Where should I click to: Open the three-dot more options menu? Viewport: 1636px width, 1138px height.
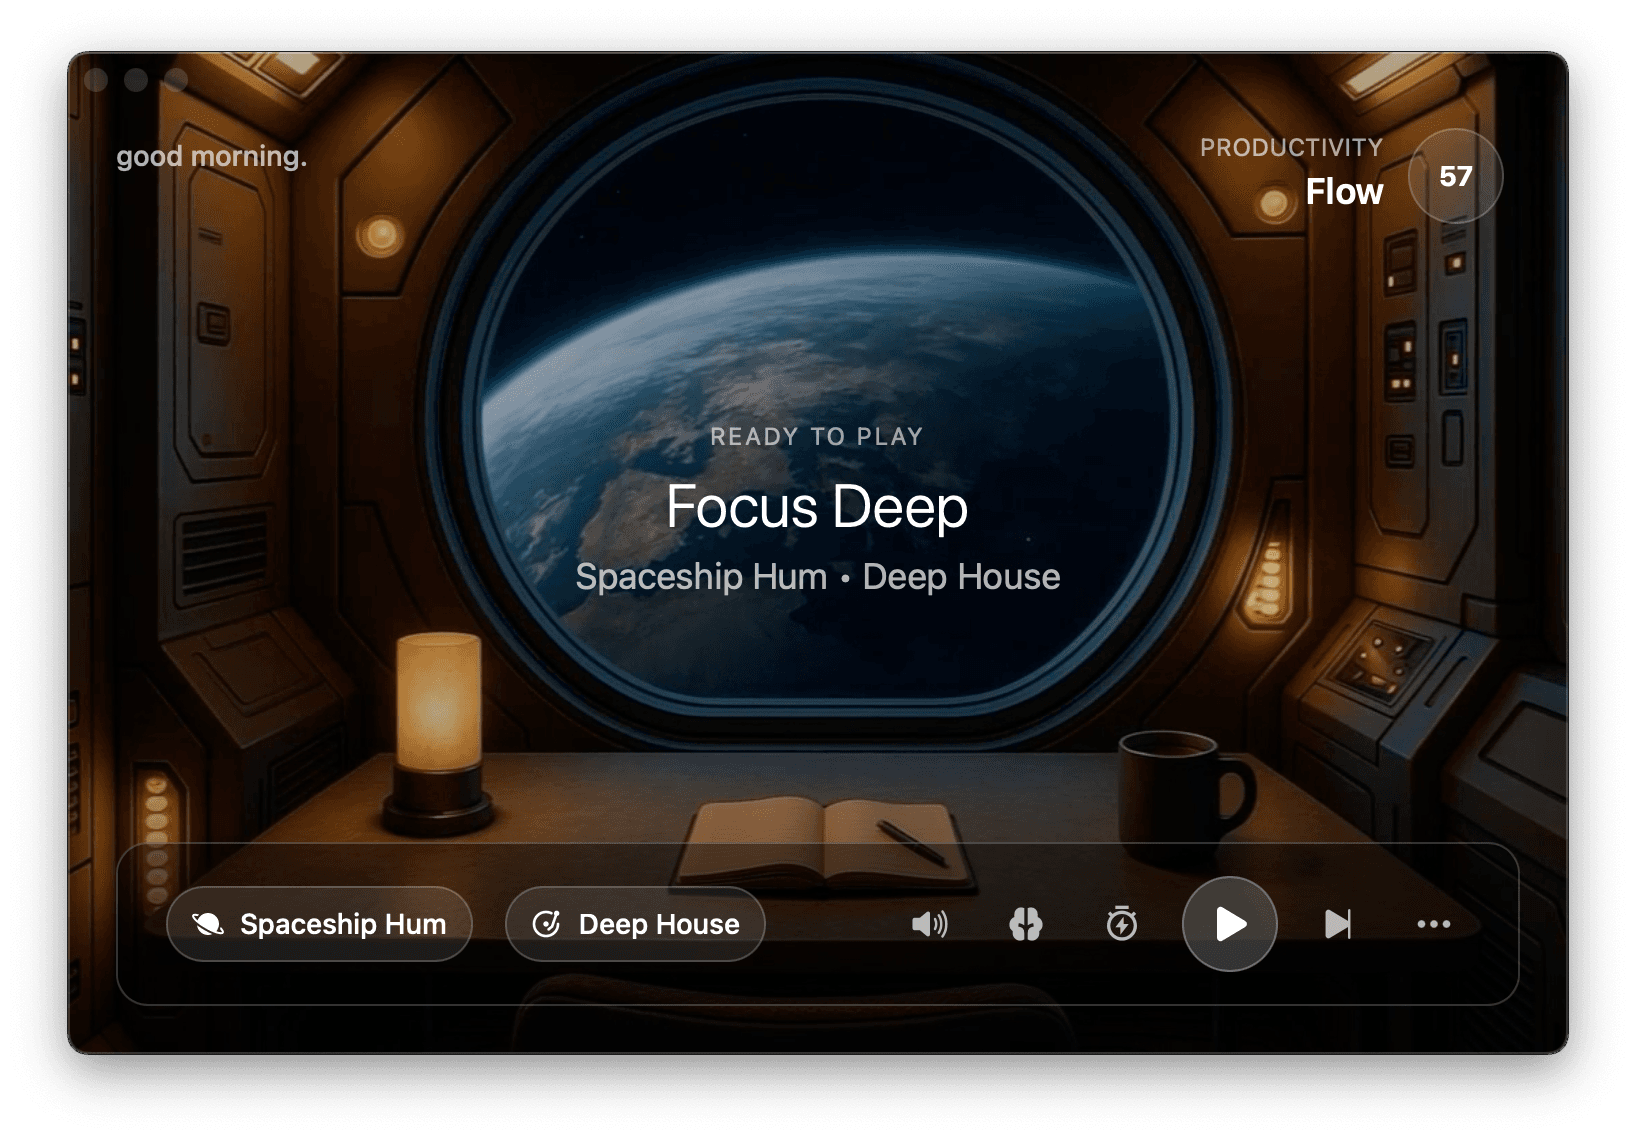point(1434,924)
